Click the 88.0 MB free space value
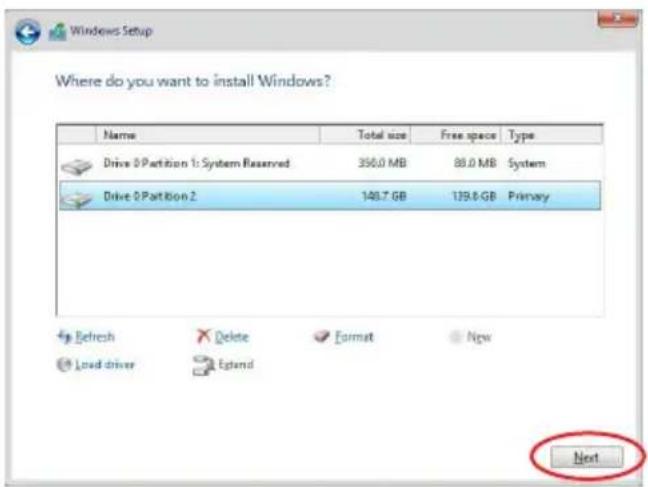The height and width of the screenshot is (487, 648). [475, 163]
